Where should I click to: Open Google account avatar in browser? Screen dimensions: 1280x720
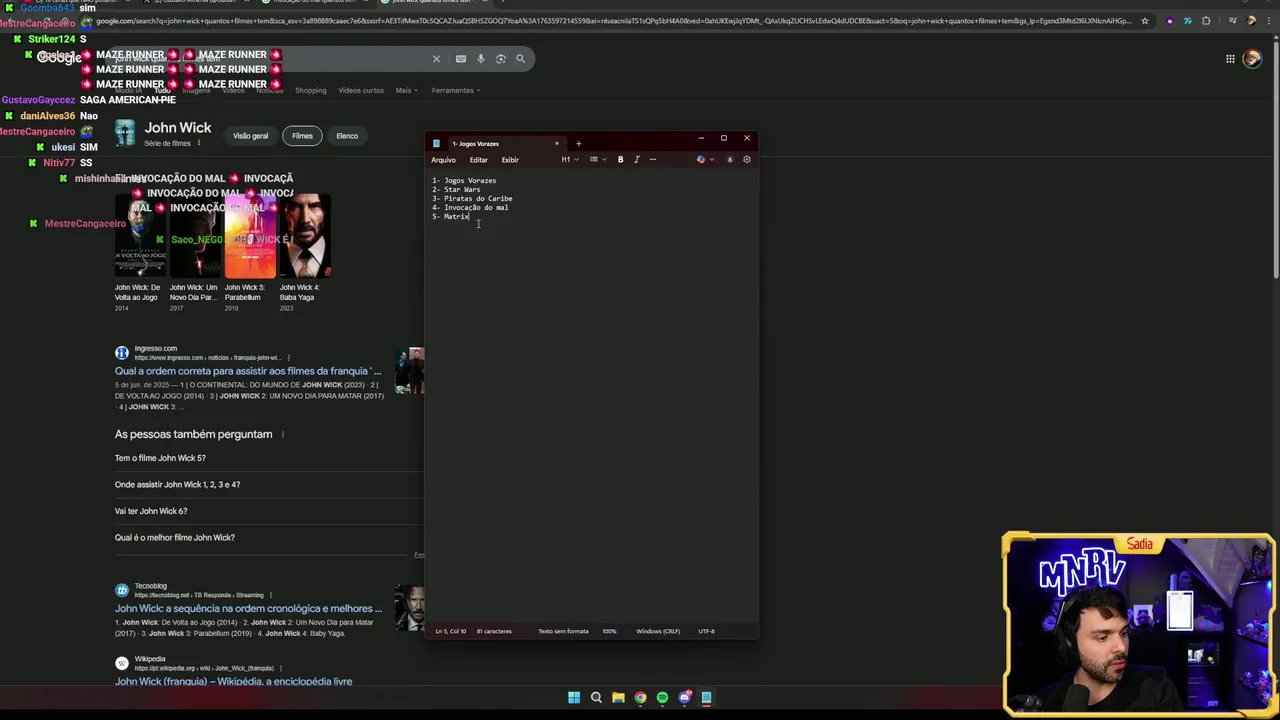pyautogui.click(x=1252, y=59)
